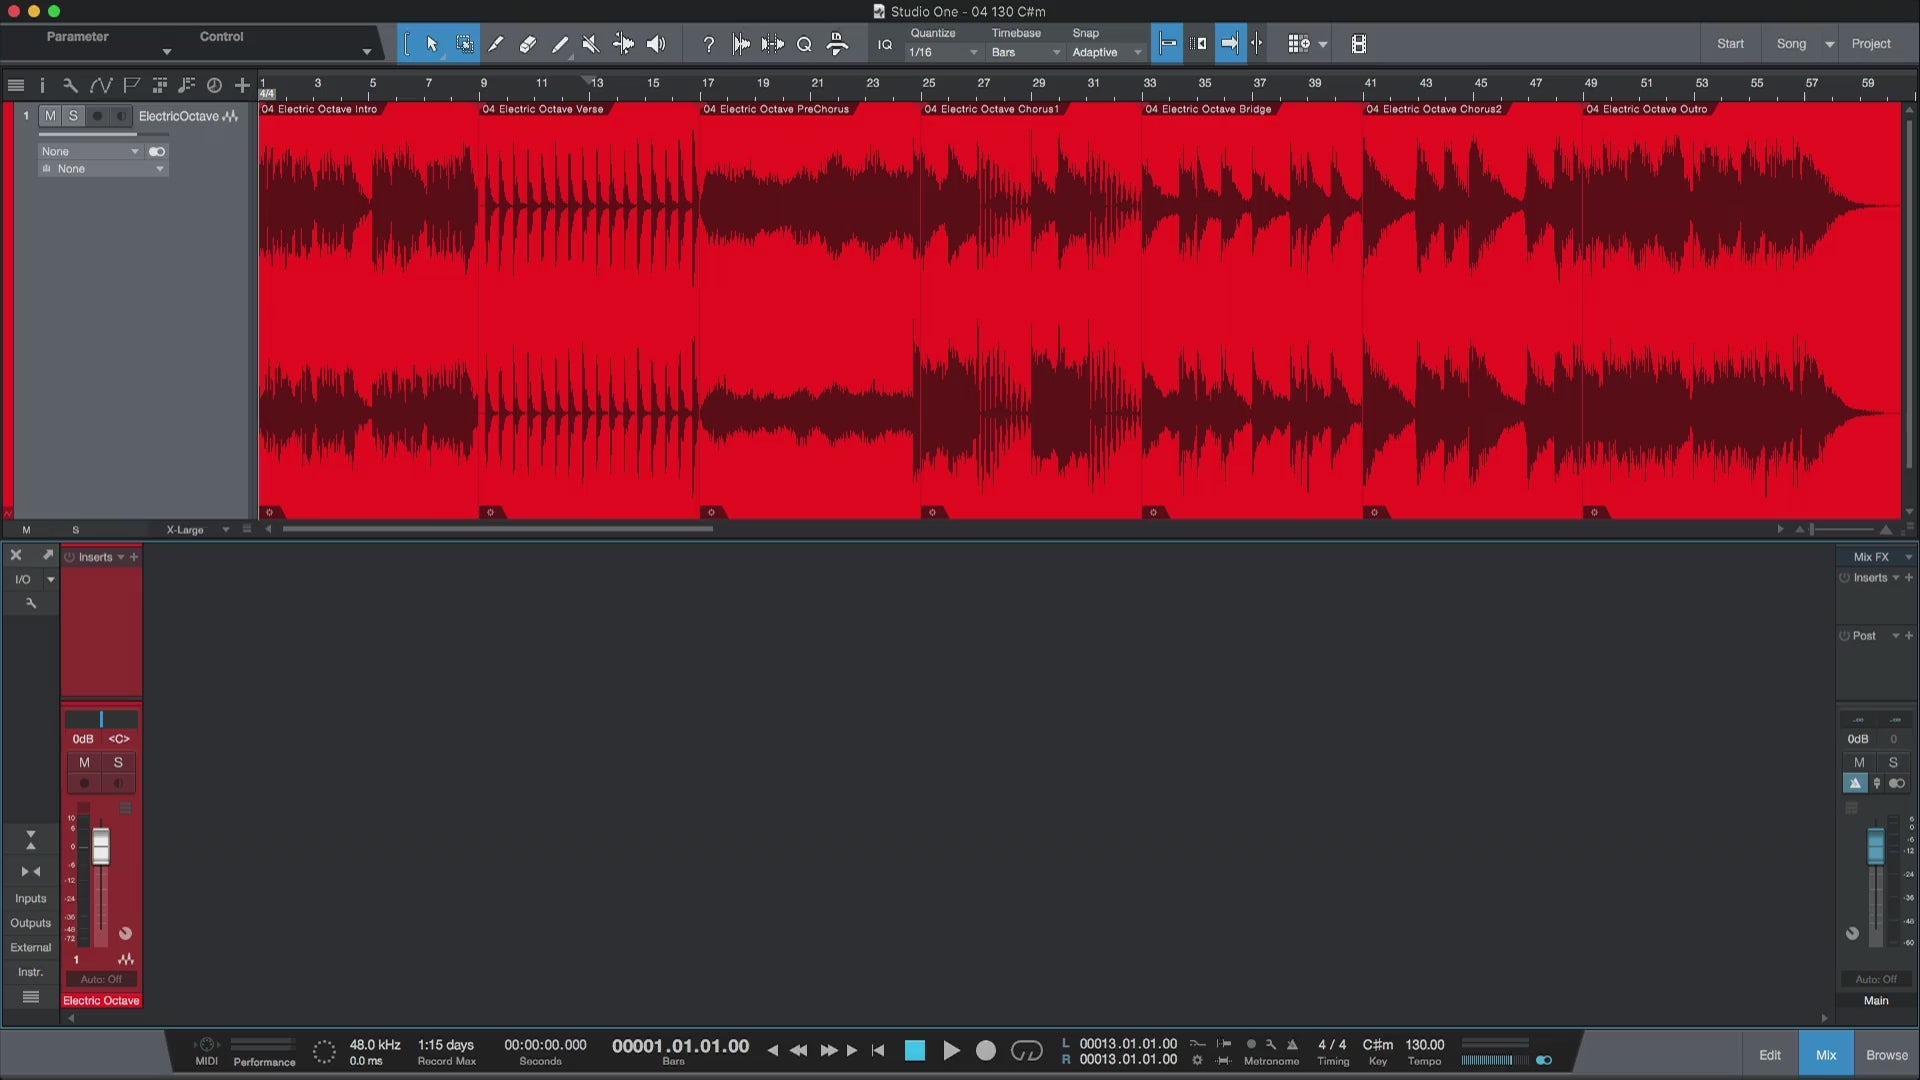Select the 04 Electric Octave Bridge clip
1920x1080 pixels.
point(1250,300)
